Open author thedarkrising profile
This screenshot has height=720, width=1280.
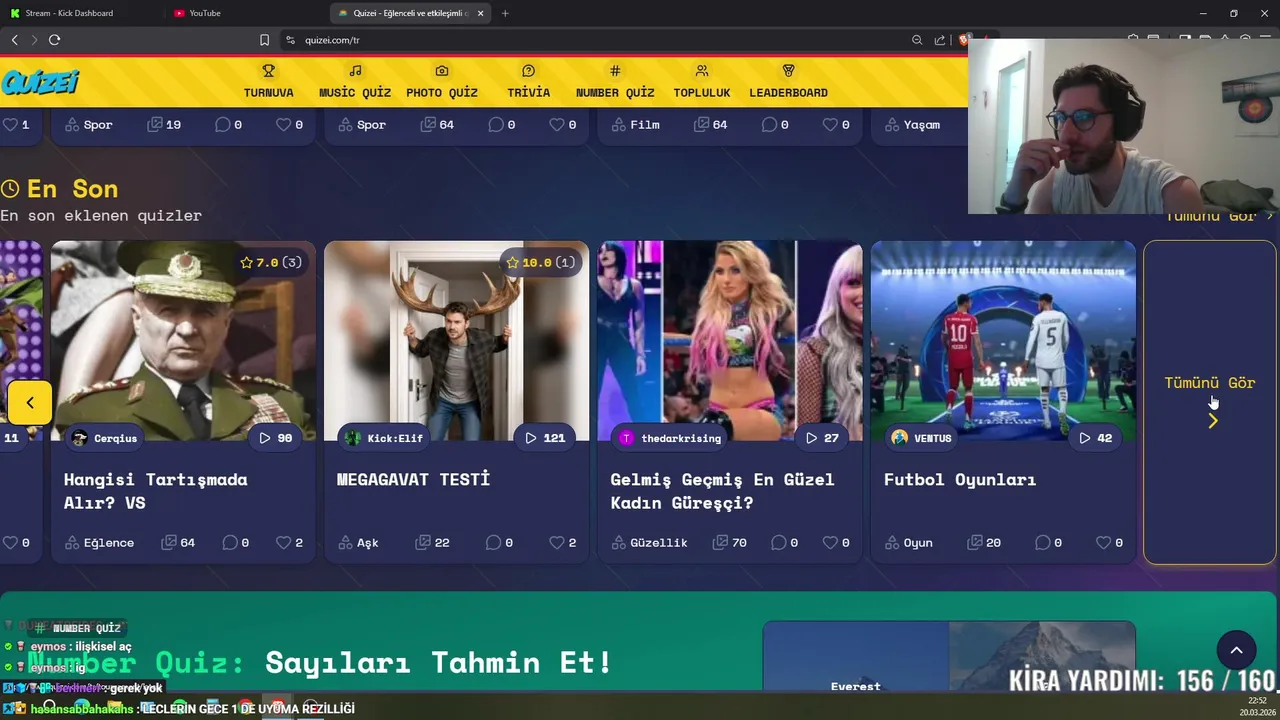point(670,438)
